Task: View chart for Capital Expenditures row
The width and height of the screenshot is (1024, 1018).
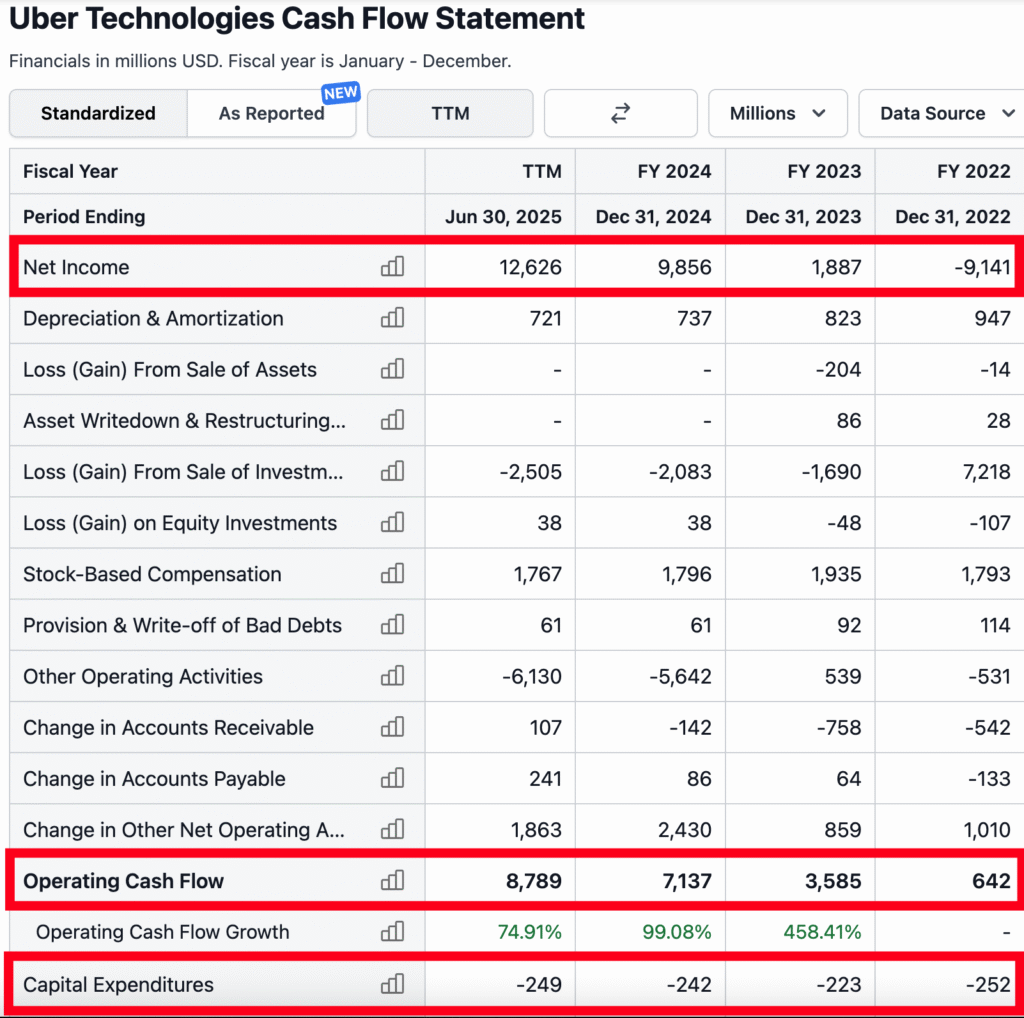Action: click(392, 984)
